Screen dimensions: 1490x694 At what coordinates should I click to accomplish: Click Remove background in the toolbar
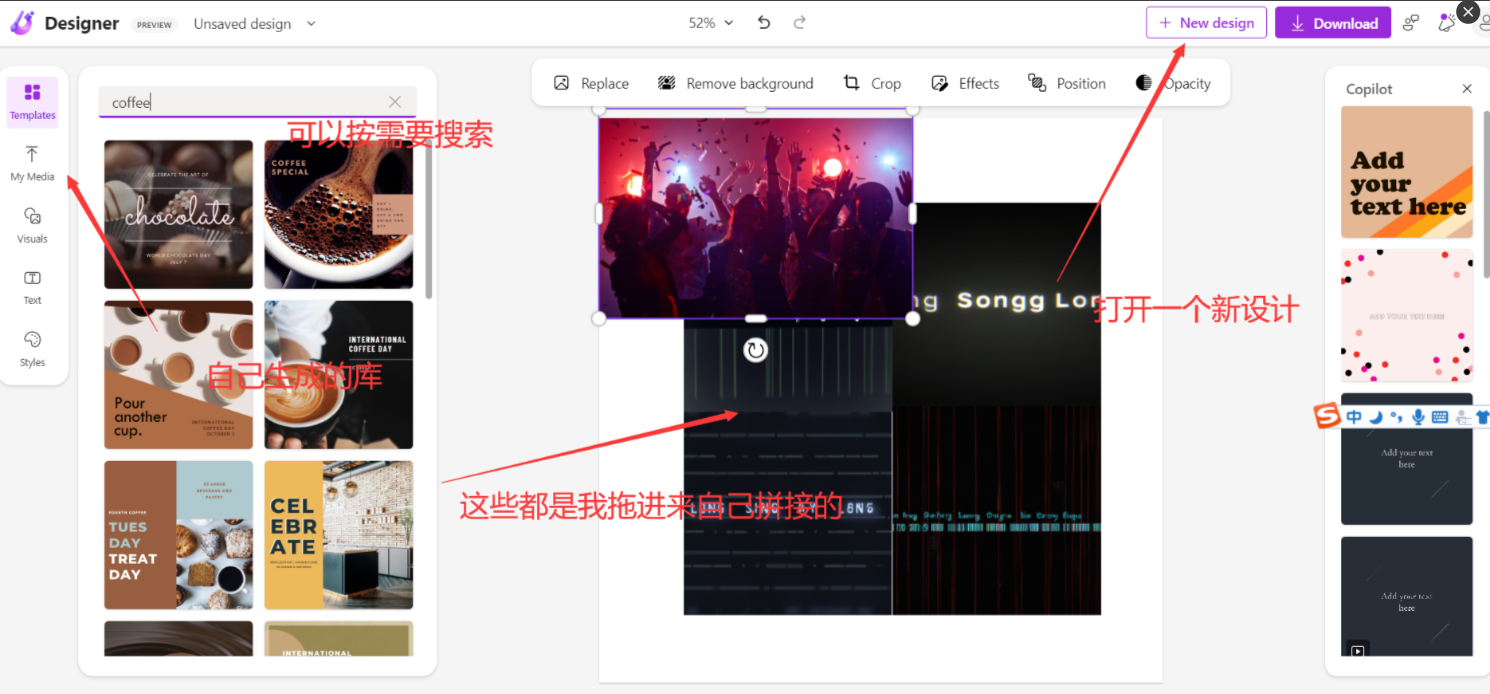pos(736,83)
